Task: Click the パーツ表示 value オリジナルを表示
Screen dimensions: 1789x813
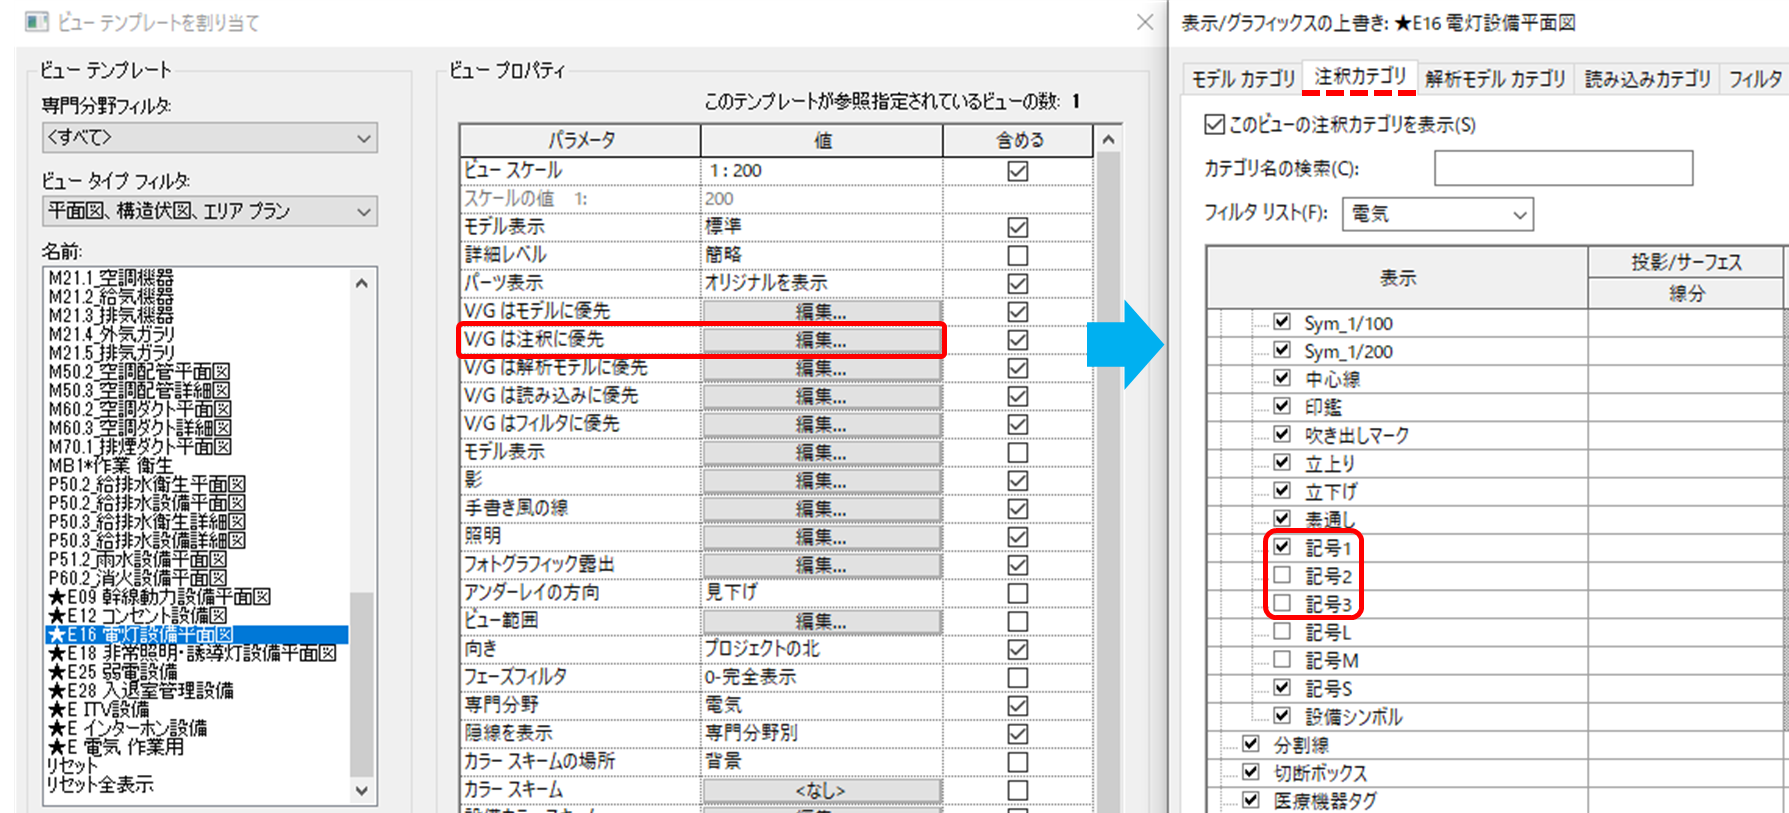Action: 766,283
